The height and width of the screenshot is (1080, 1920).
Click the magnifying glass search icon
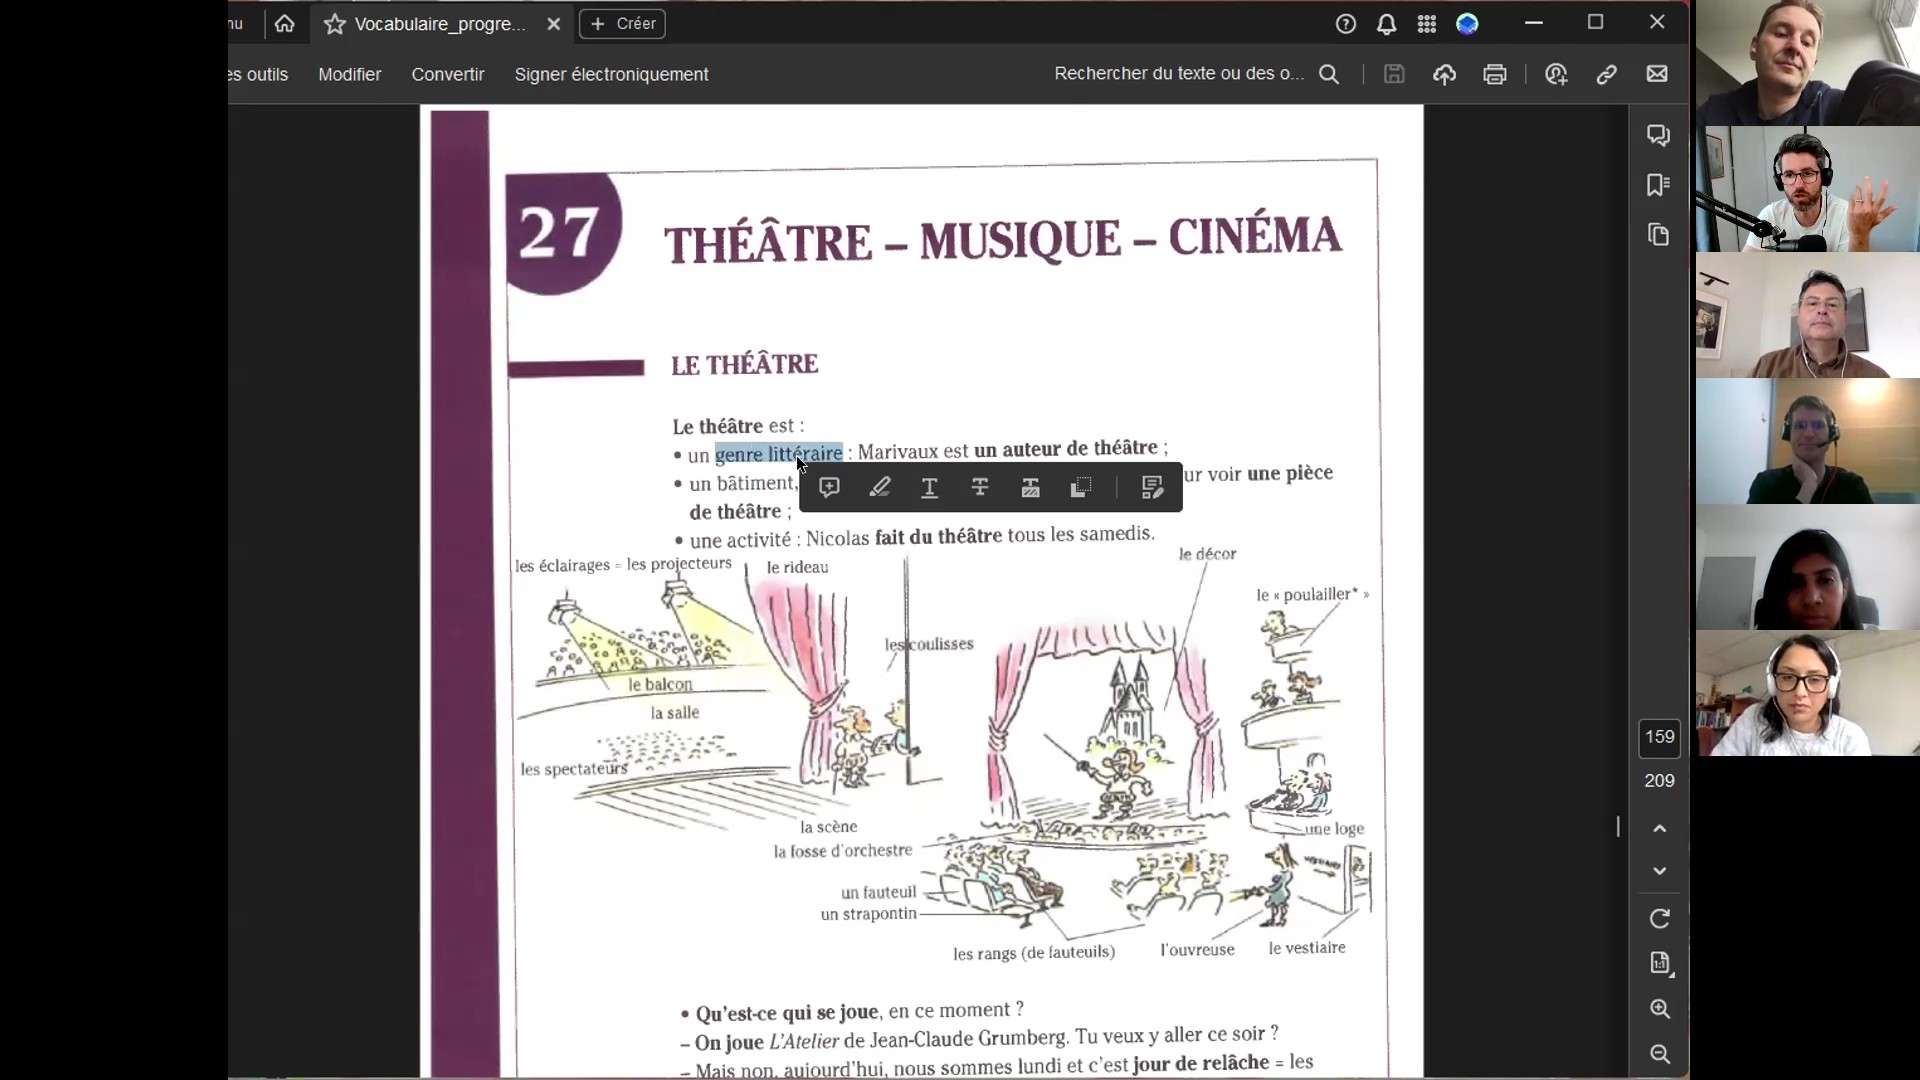(x=1329, y=74)
